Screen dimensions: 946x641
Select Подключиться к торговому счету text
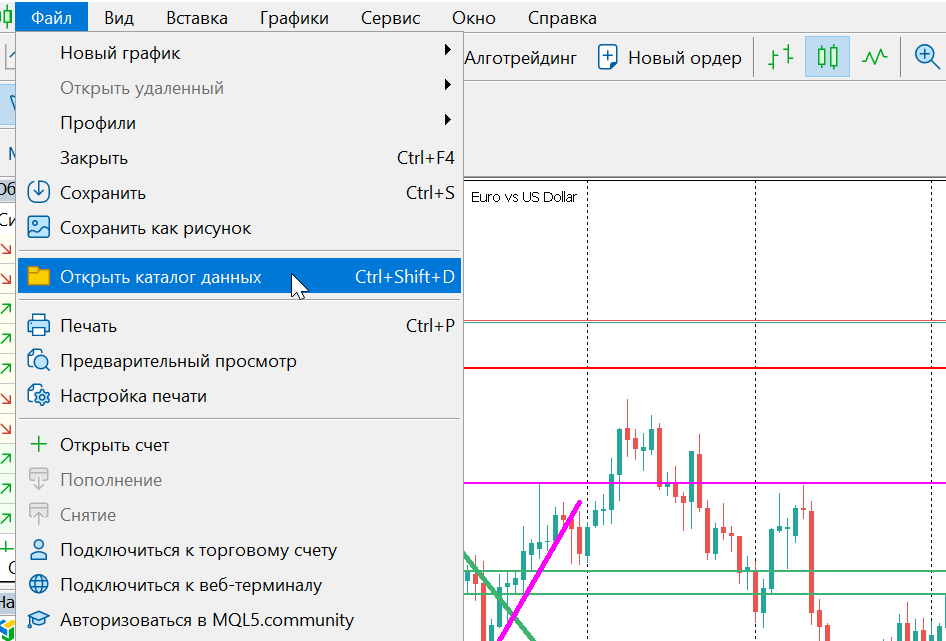198,550
